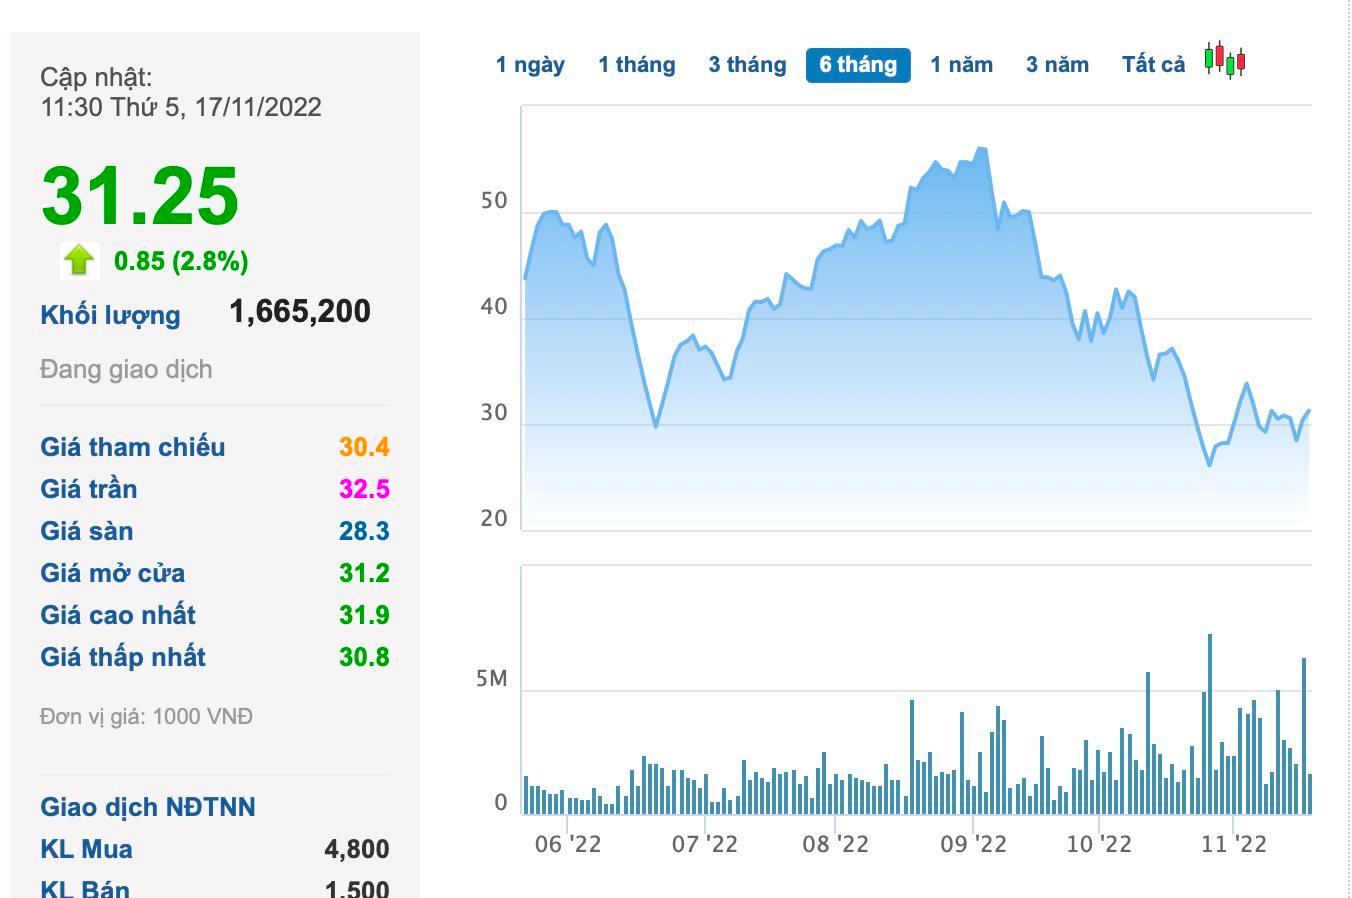Click the Giá sàn label
The image size is (1352, 898).
[x=87, y=531]
